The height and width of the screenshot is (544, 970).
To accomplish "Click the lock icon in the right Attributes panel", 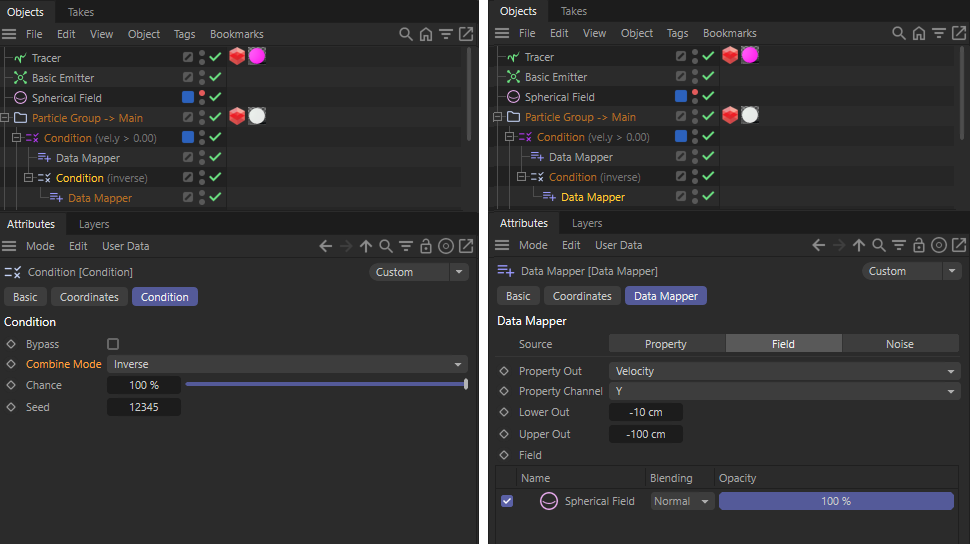I will click(919, 245).
